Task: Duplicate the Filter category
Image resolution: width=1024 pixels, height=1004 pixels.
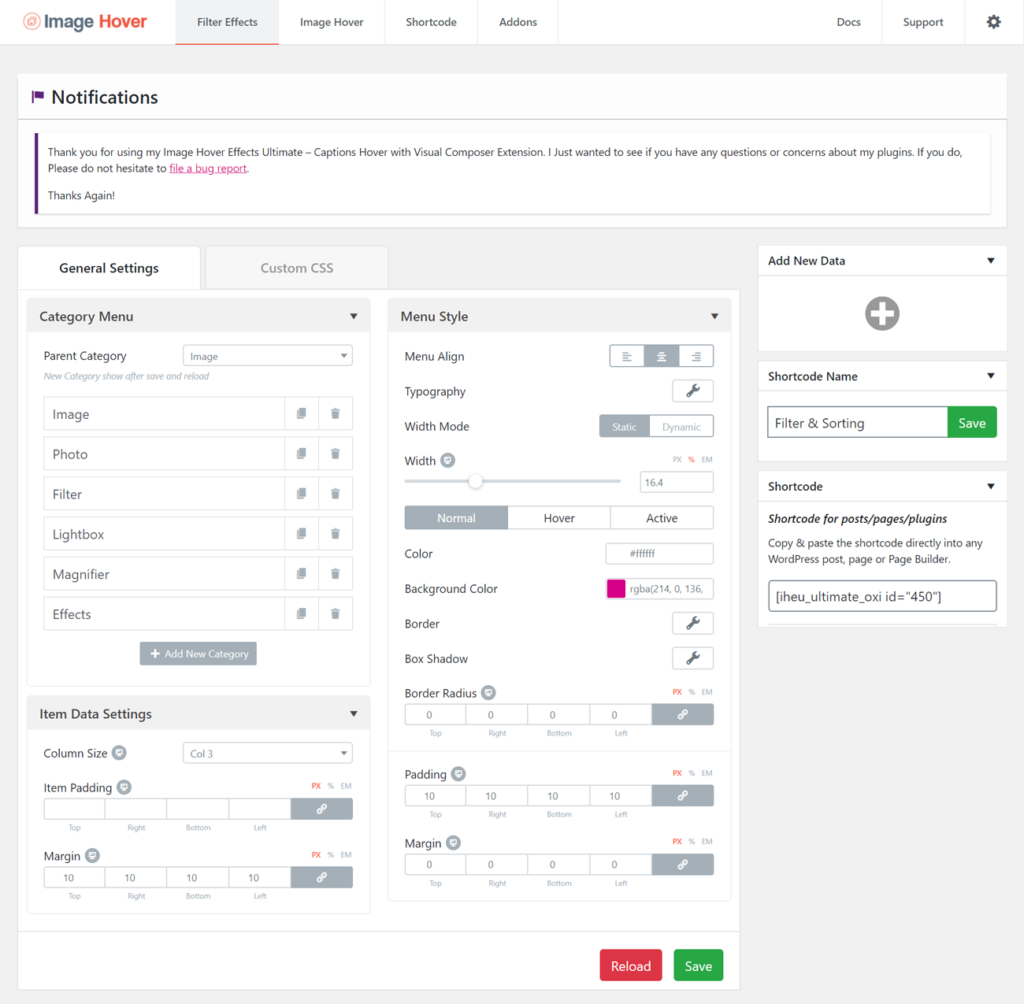Action: (302, 494)
